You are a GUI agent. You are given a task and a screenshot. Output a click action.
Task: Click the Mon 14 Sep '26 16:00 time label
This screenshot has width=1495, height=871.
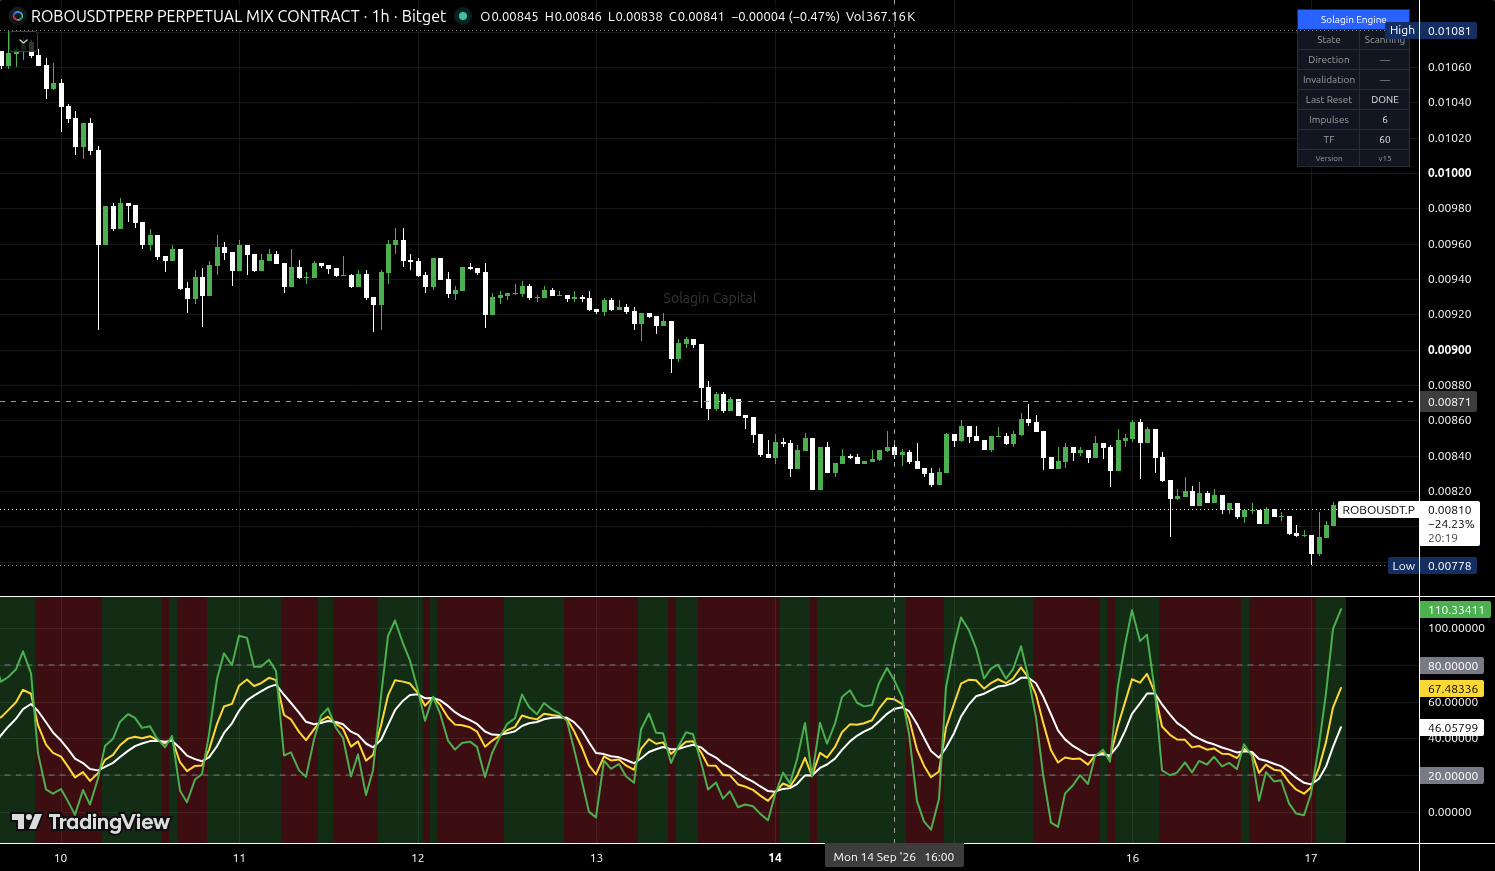(x=893, y=857)
